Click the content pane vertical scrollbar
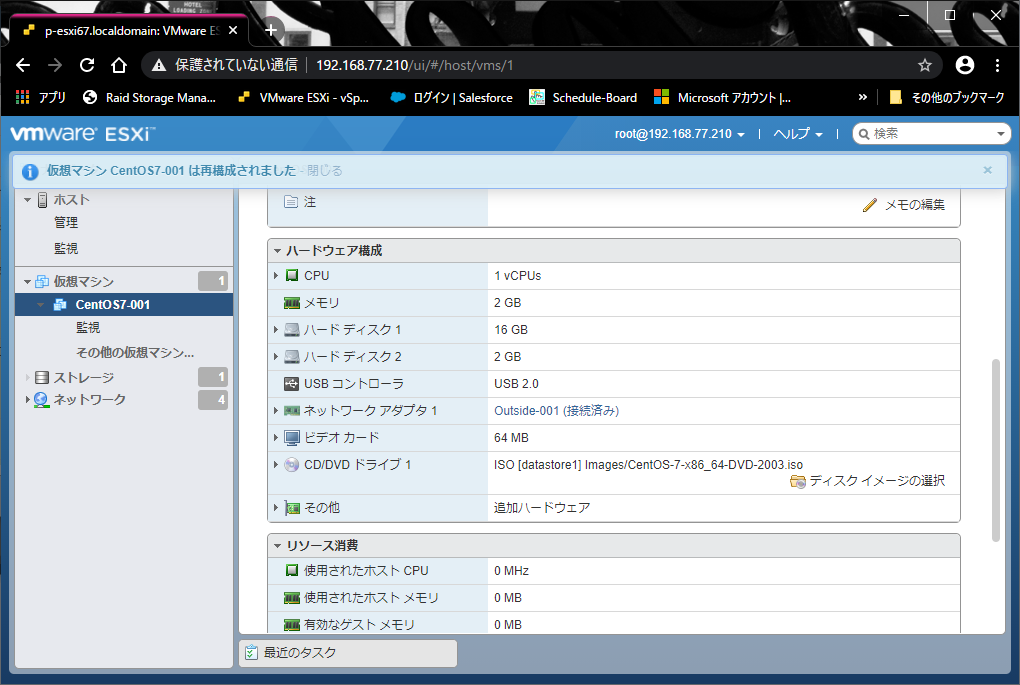Image resolution: width=1020 pixels, height=685 pixels. pyautogui.click(x=995, y=450)
